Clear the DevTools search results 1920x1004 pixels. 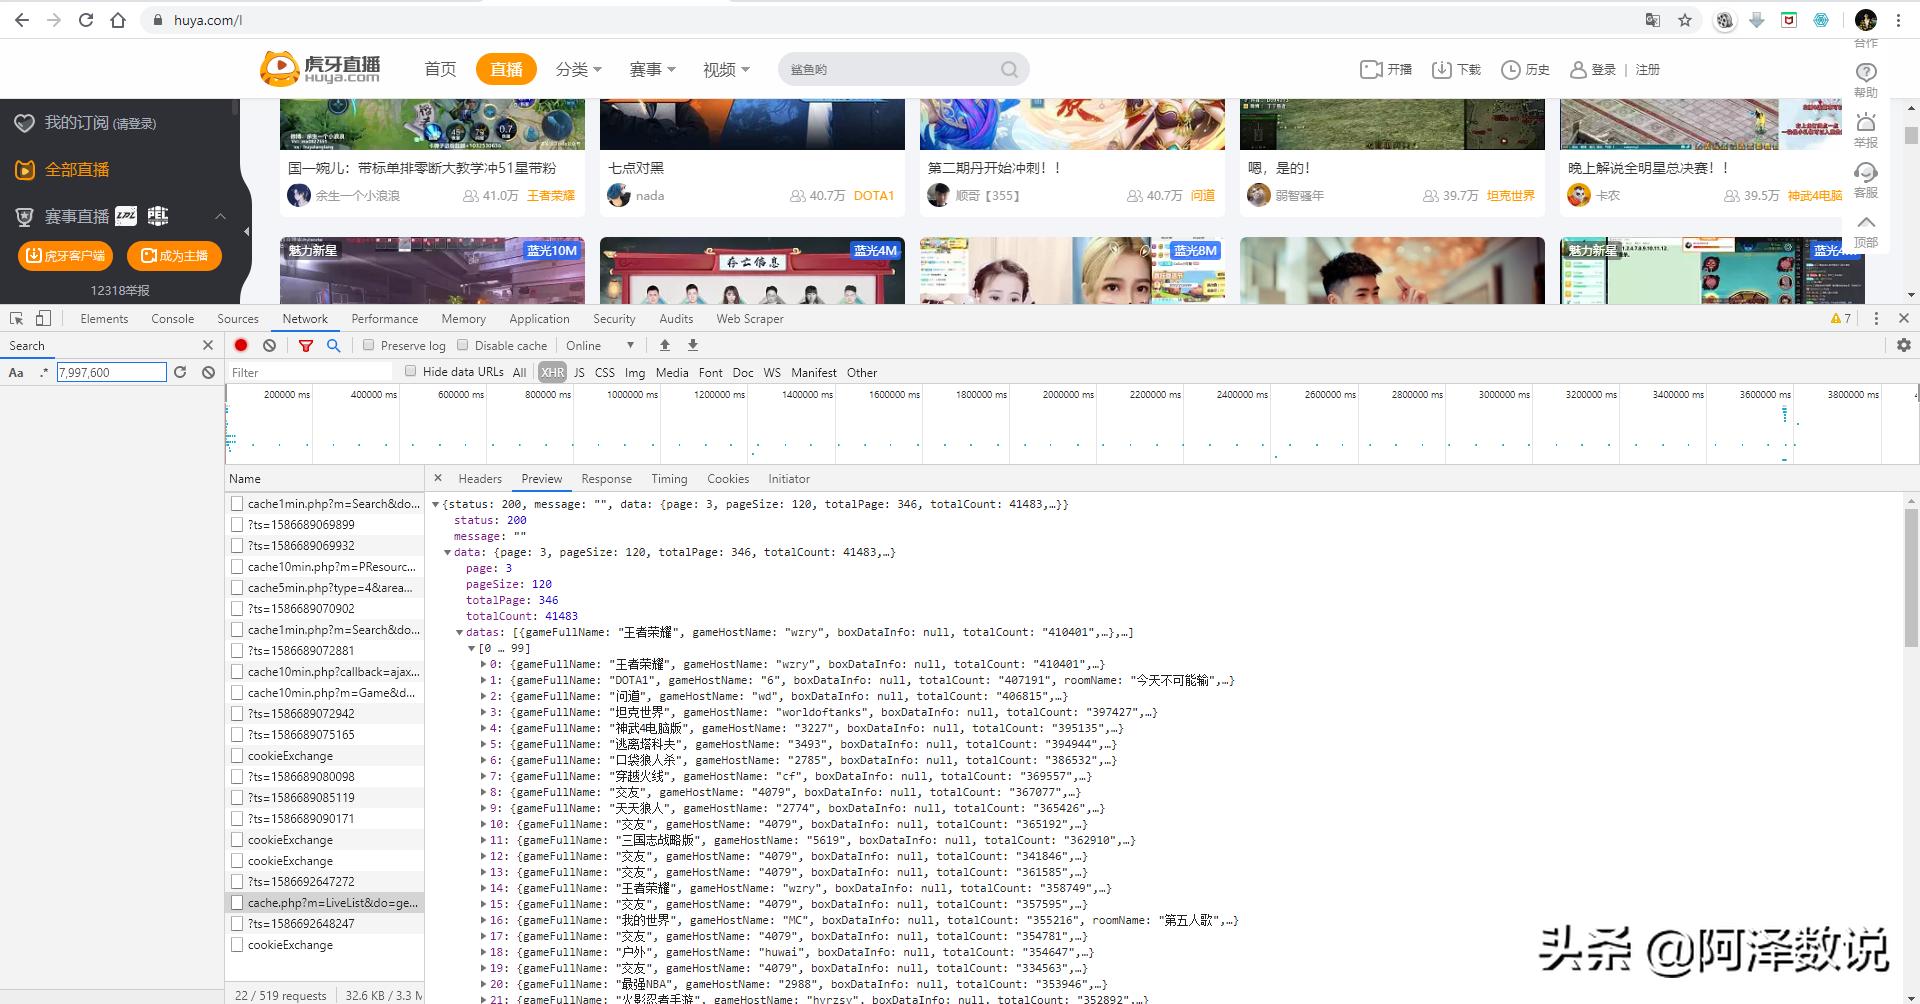[x=208, y=372]
